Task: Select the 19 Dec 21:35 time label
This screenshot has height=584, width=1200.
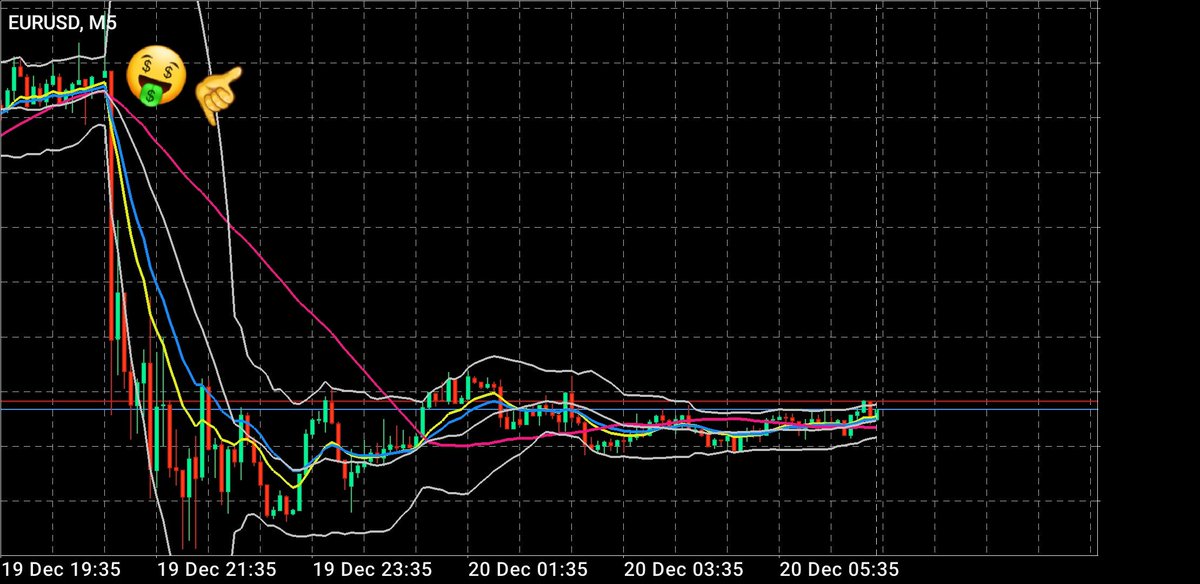Action: [x=218, y=569]
